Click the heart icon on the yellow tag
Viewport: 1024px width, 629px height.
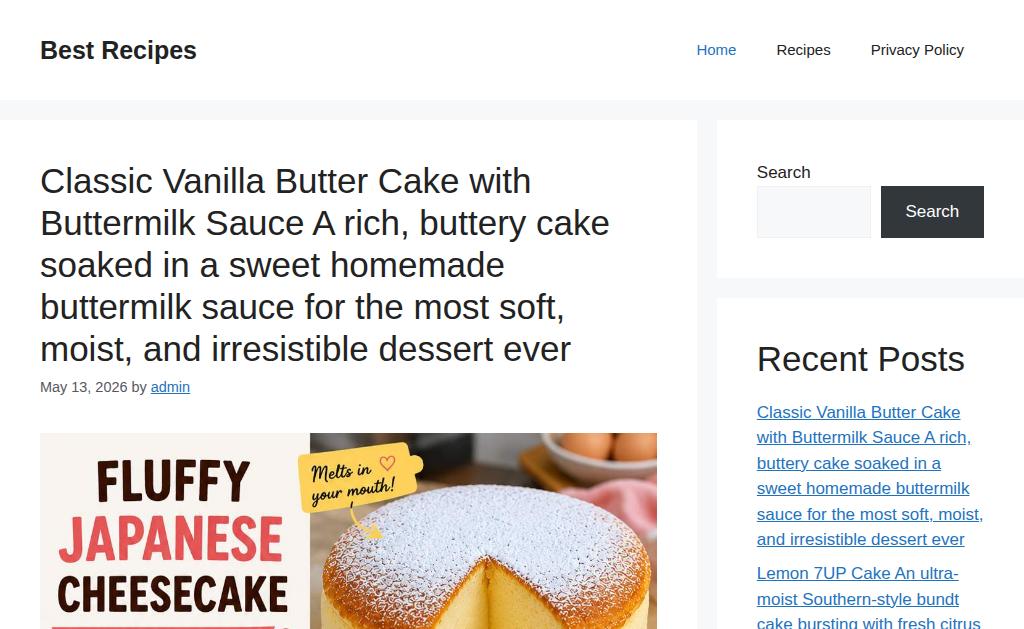coord(387,463)
